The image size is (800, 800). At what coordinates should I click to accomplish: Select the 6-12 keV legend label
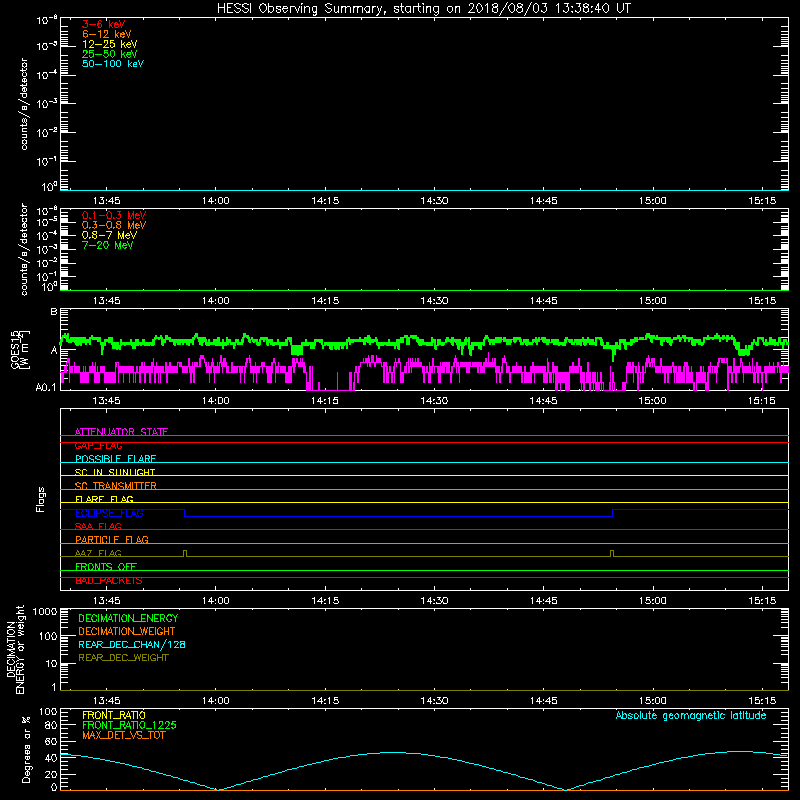coord(107,34)
